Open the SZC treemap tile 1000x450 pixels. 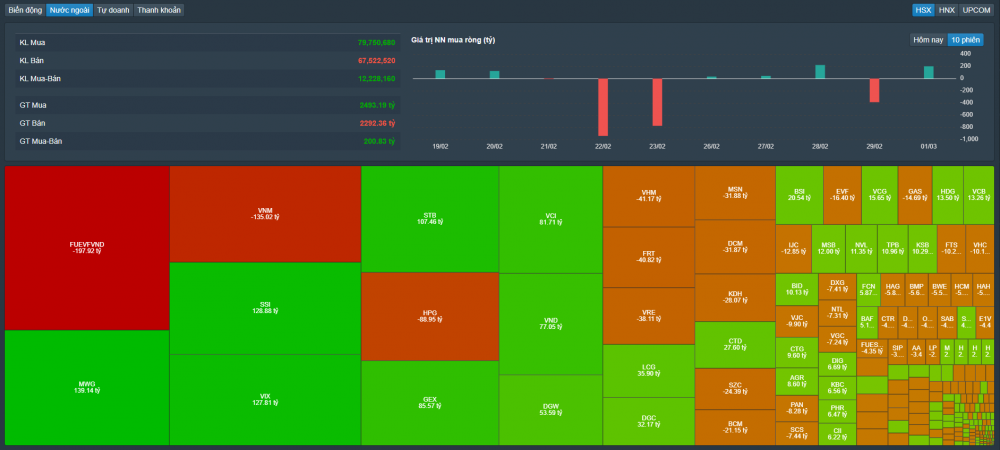point(735,389)
